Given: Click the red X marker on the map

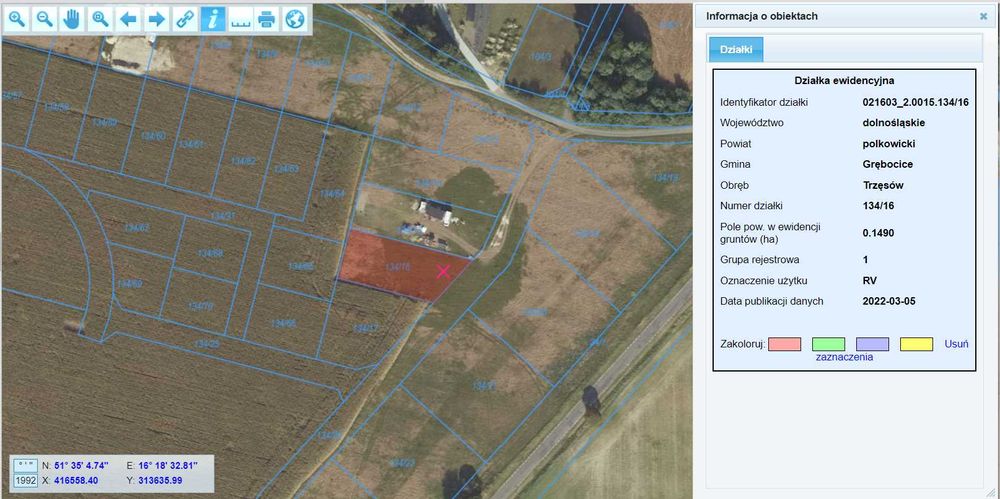Looking at the screenshot, I should coord(444,272).
